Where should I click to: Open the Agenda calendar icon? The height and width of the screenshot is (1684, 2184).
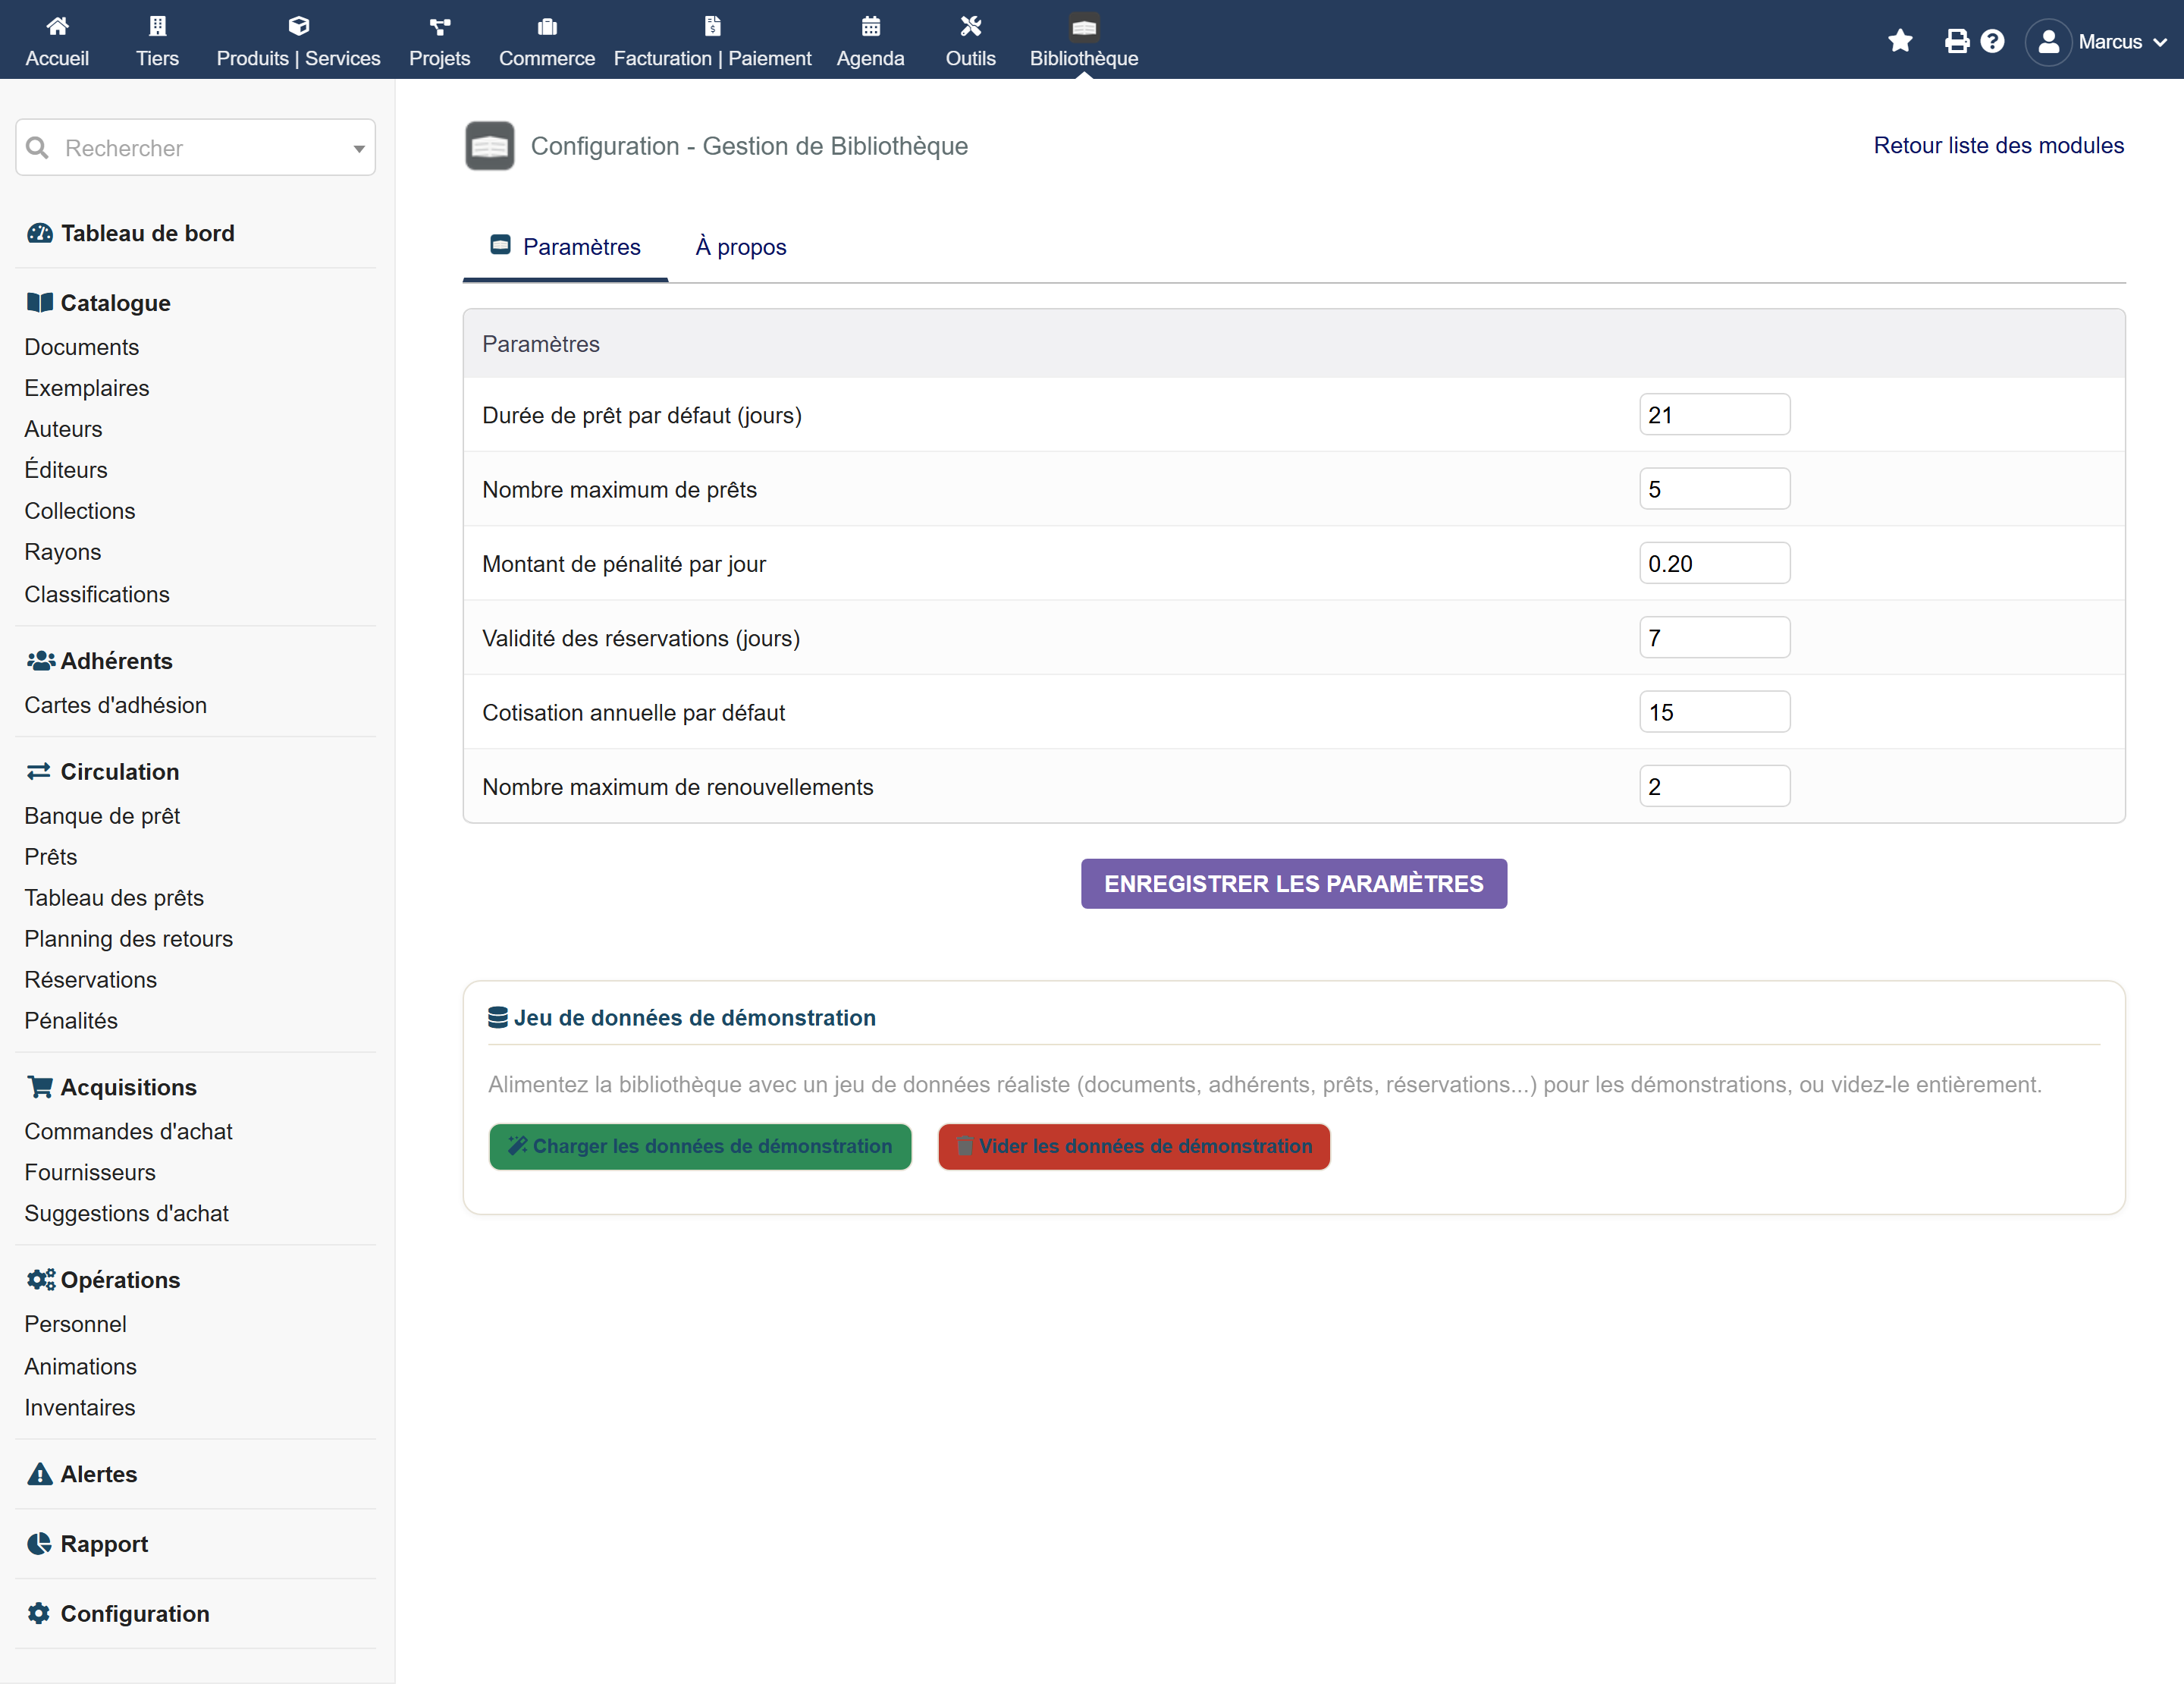click(870, 26)
